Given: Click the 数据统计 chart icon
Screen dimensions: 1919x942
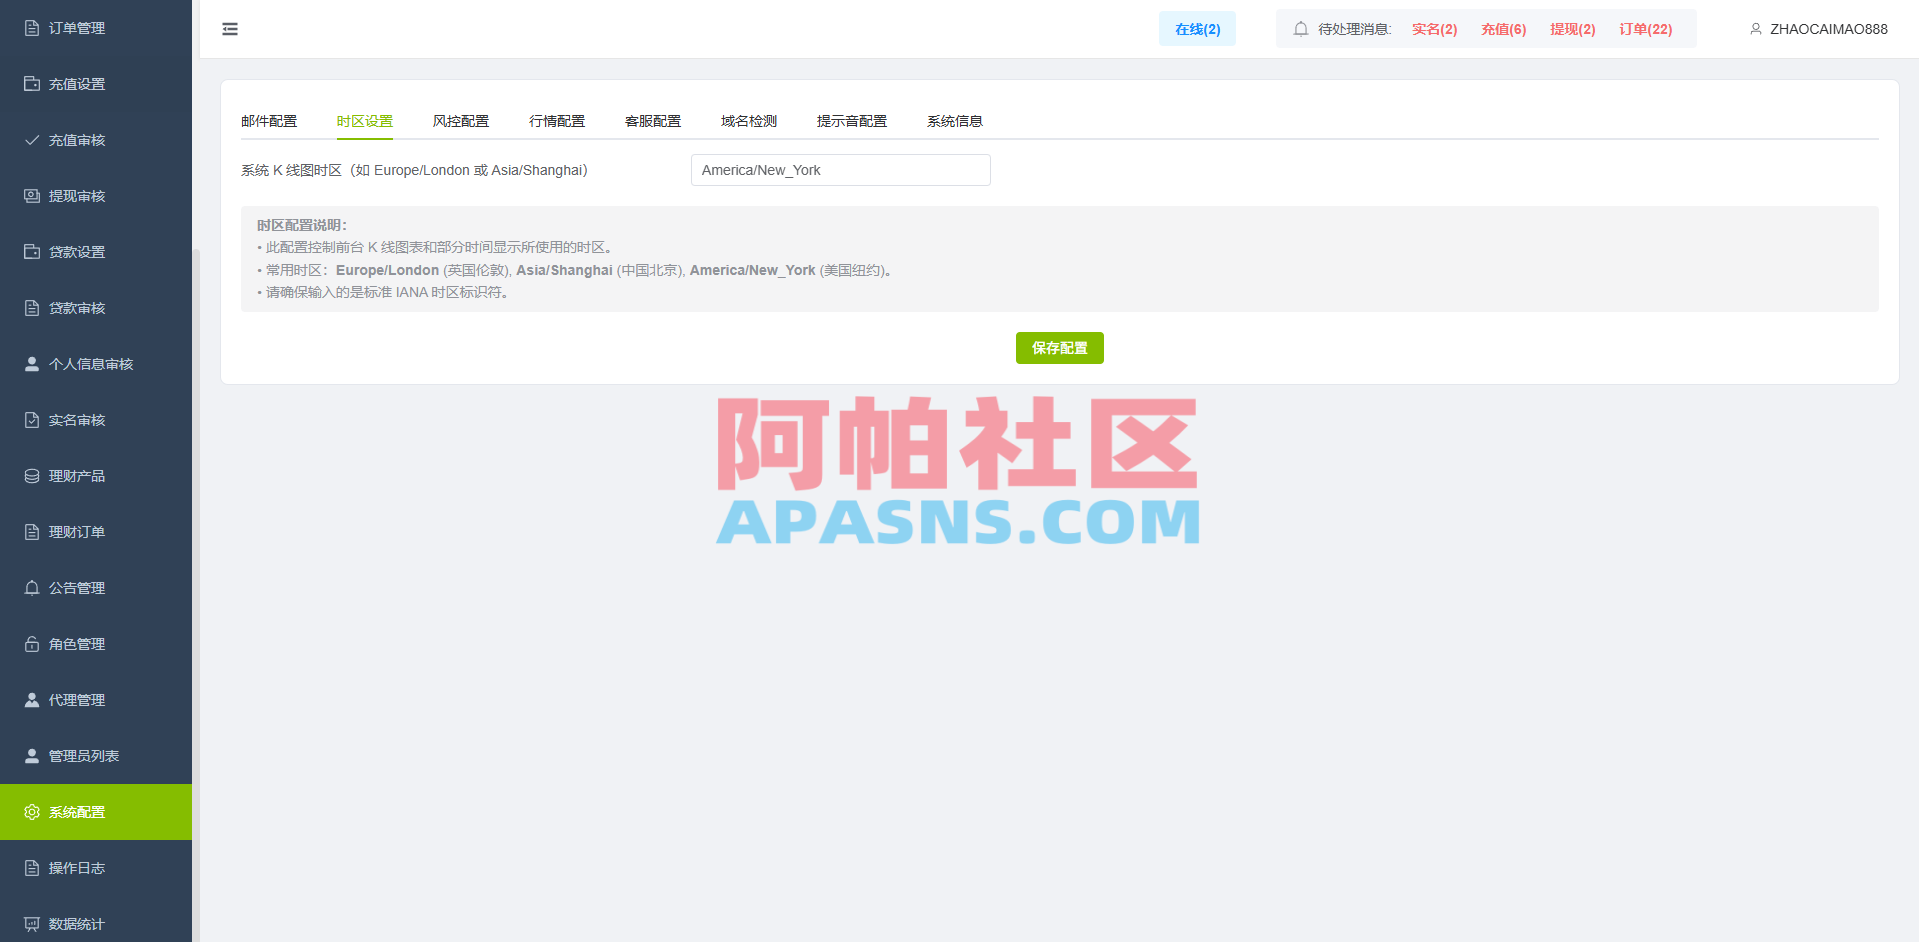Looking at the screenshot, I should point(32,924).
